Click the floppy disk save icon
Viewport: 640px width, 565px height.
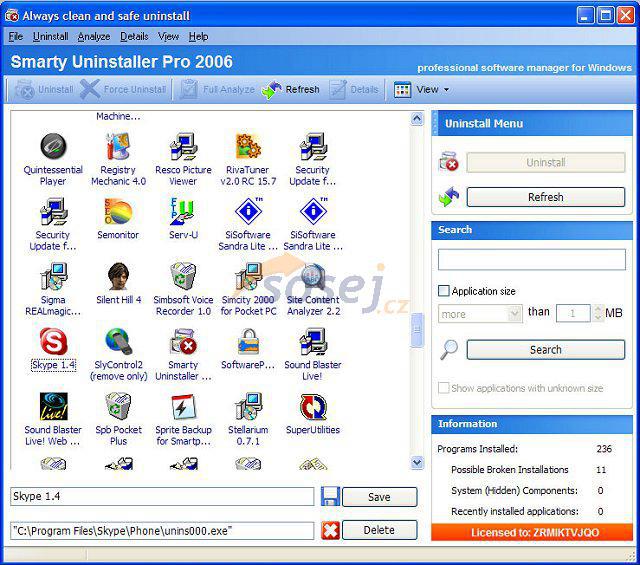(x=330, y=496)
